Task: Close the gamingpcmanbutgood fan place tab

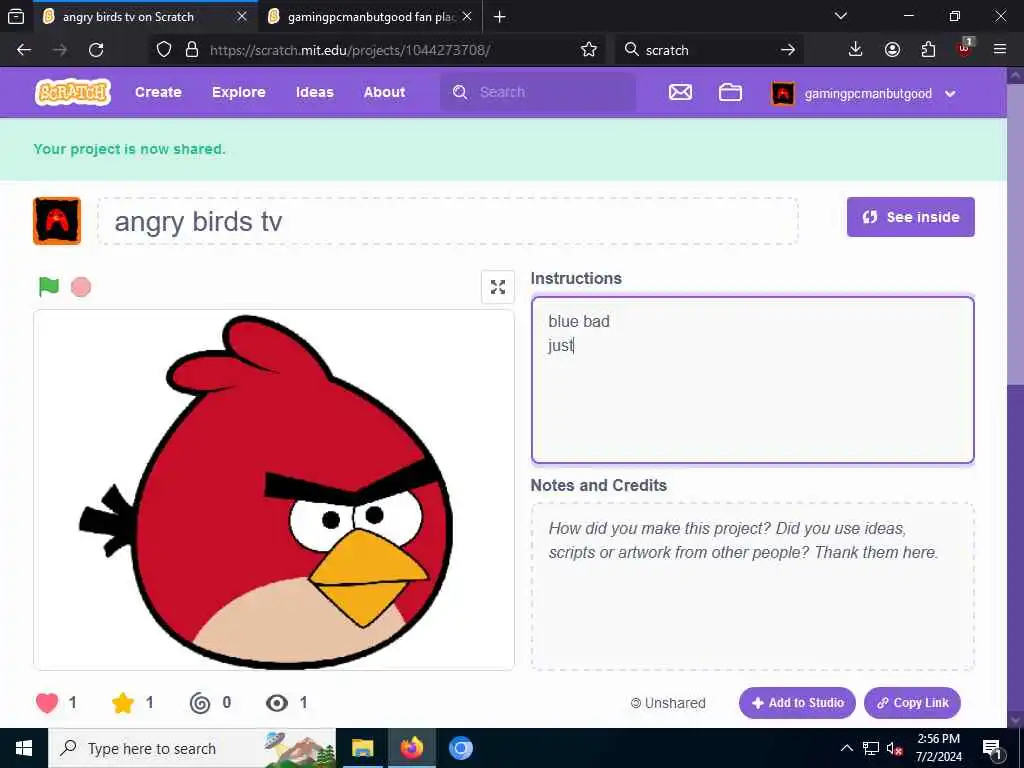Action: tap(467, 16)
